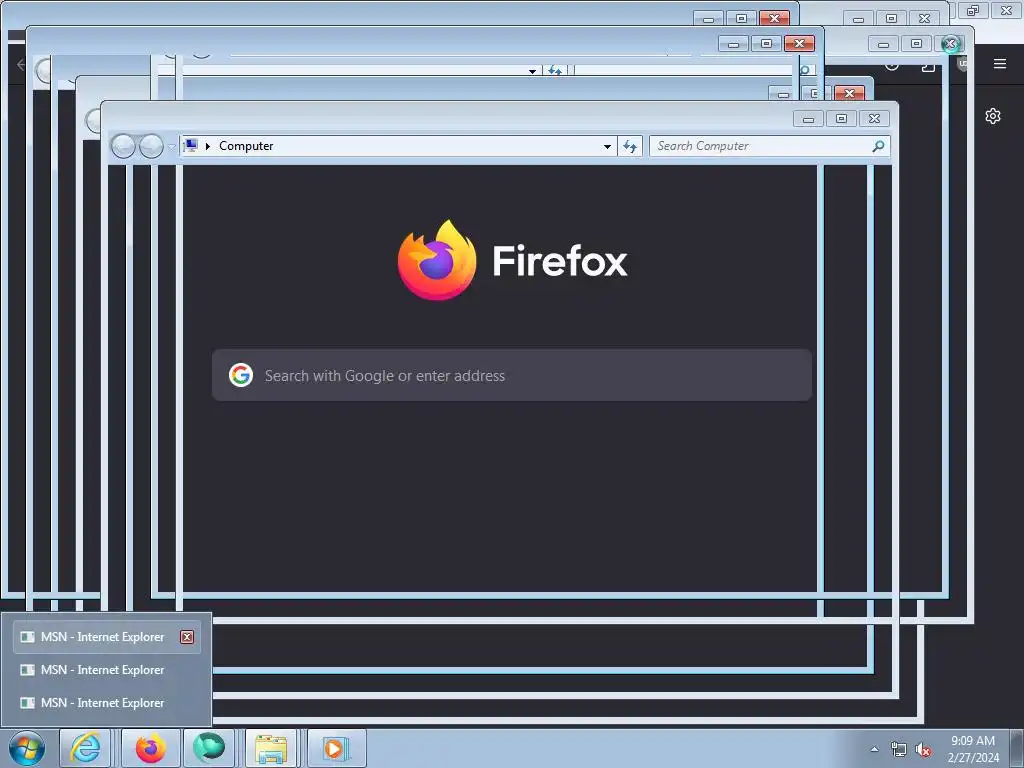Viewport: 1024px width, 768px height.
Task: Open the clock showing 9:09 AM
Action: click(x=973, y=749)
